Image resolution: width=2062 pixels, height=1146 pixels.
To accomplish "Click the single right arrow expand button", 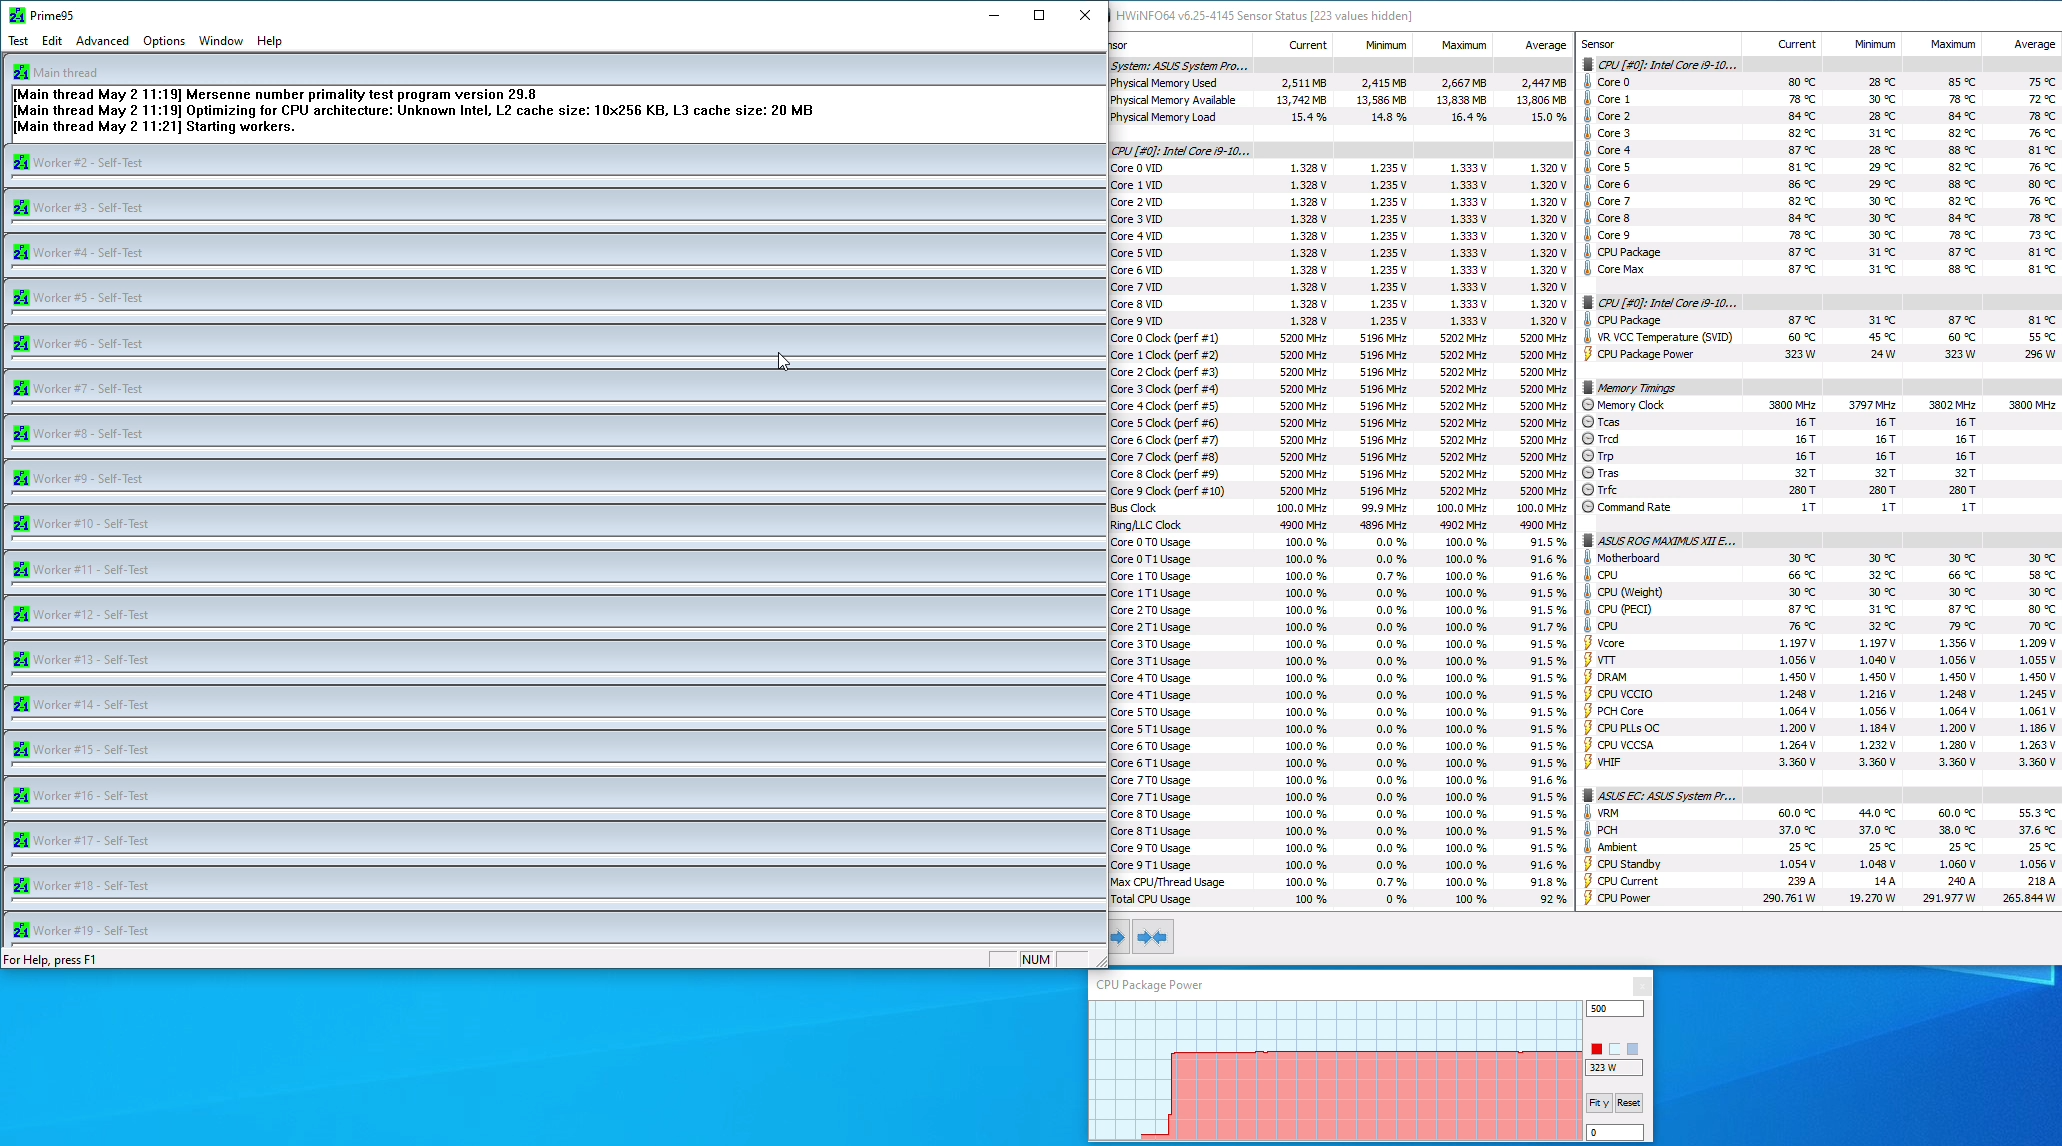I will [x=1118, y=937].
